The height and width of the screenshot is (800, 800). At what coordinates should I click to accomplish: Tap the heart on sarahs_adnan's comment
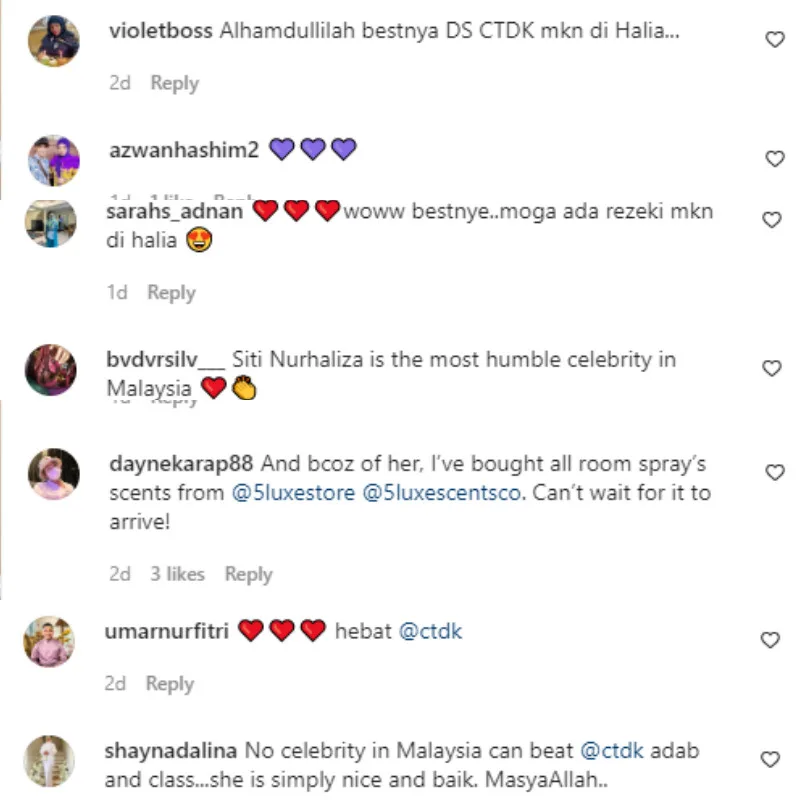click(x=773, y=220)
